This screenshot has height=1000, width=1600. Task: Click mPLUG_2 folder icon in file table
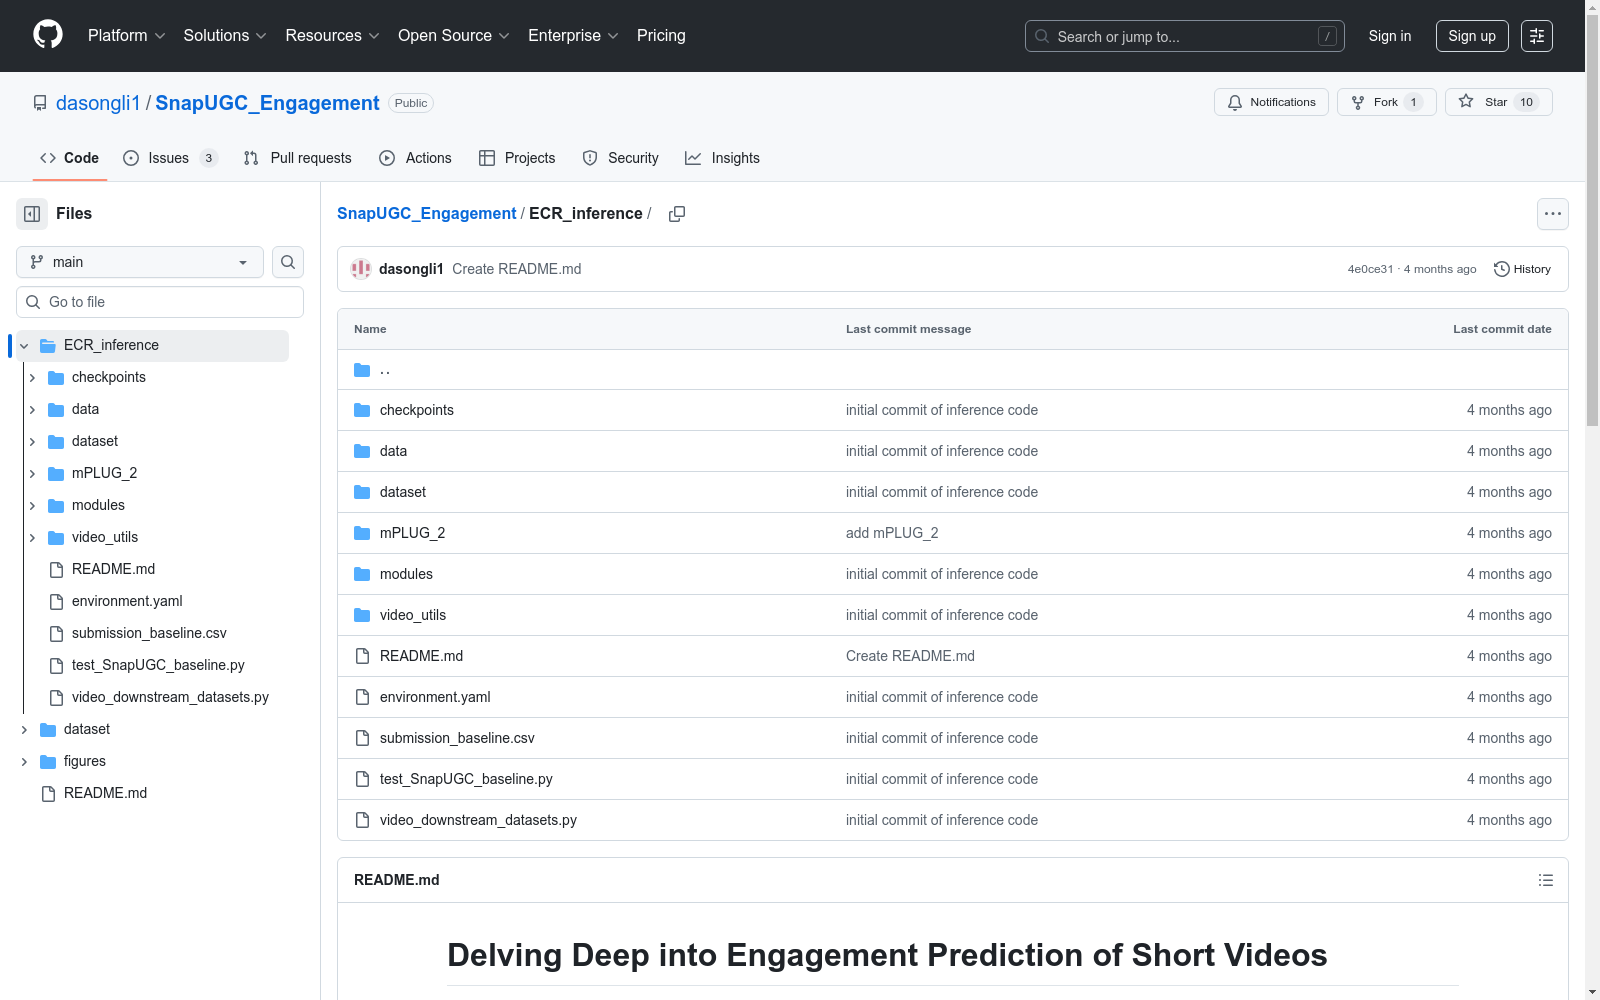click(x=362, y=533)
